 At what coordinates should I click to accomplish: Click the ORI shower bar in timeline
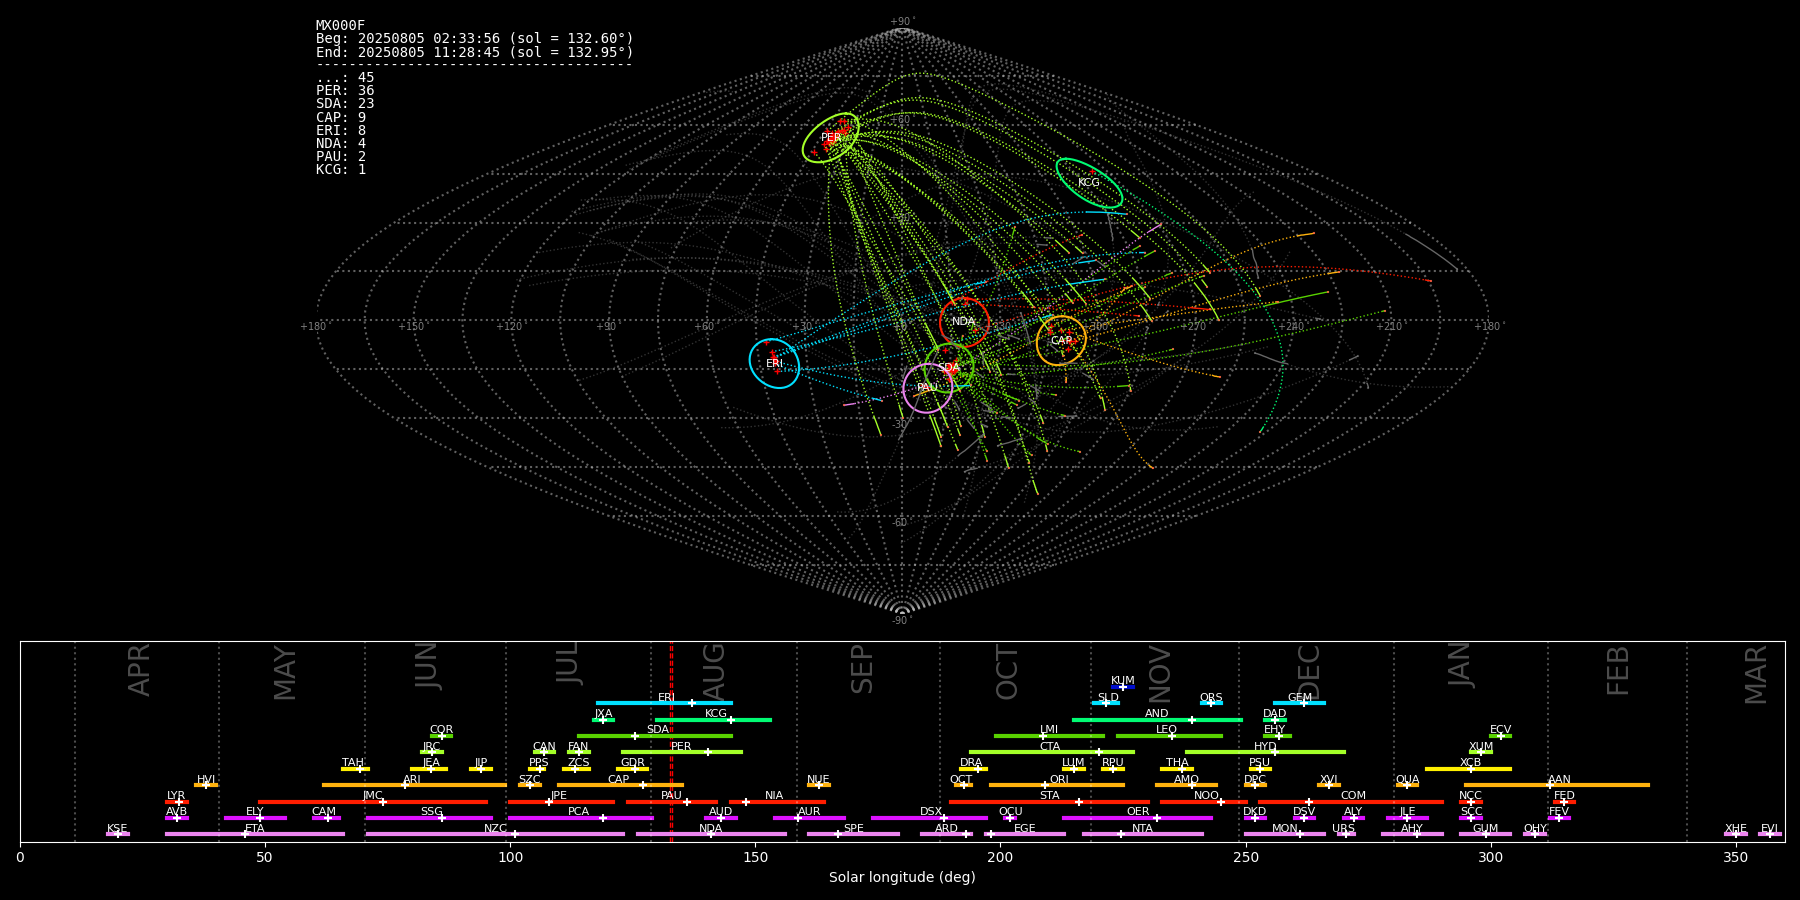(1056, 785)
